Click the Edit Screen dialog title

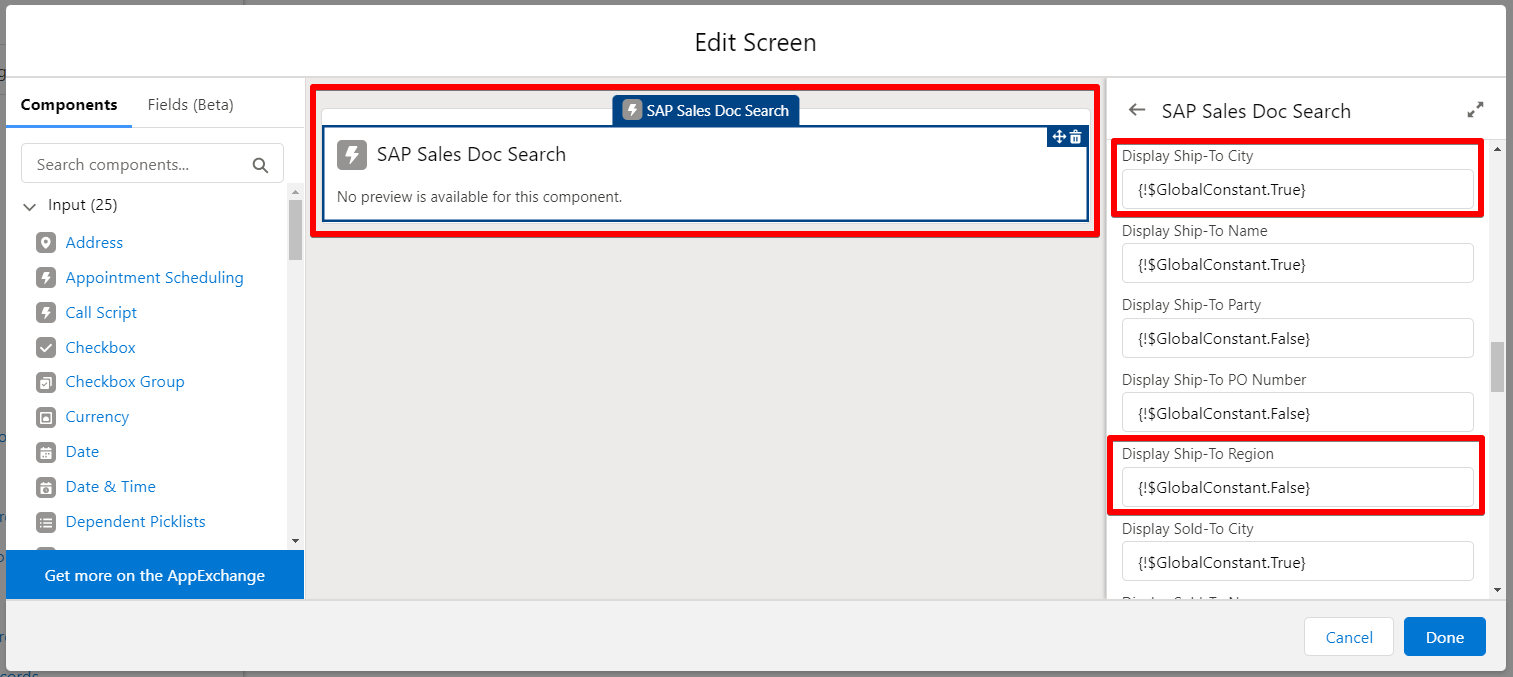755,42
